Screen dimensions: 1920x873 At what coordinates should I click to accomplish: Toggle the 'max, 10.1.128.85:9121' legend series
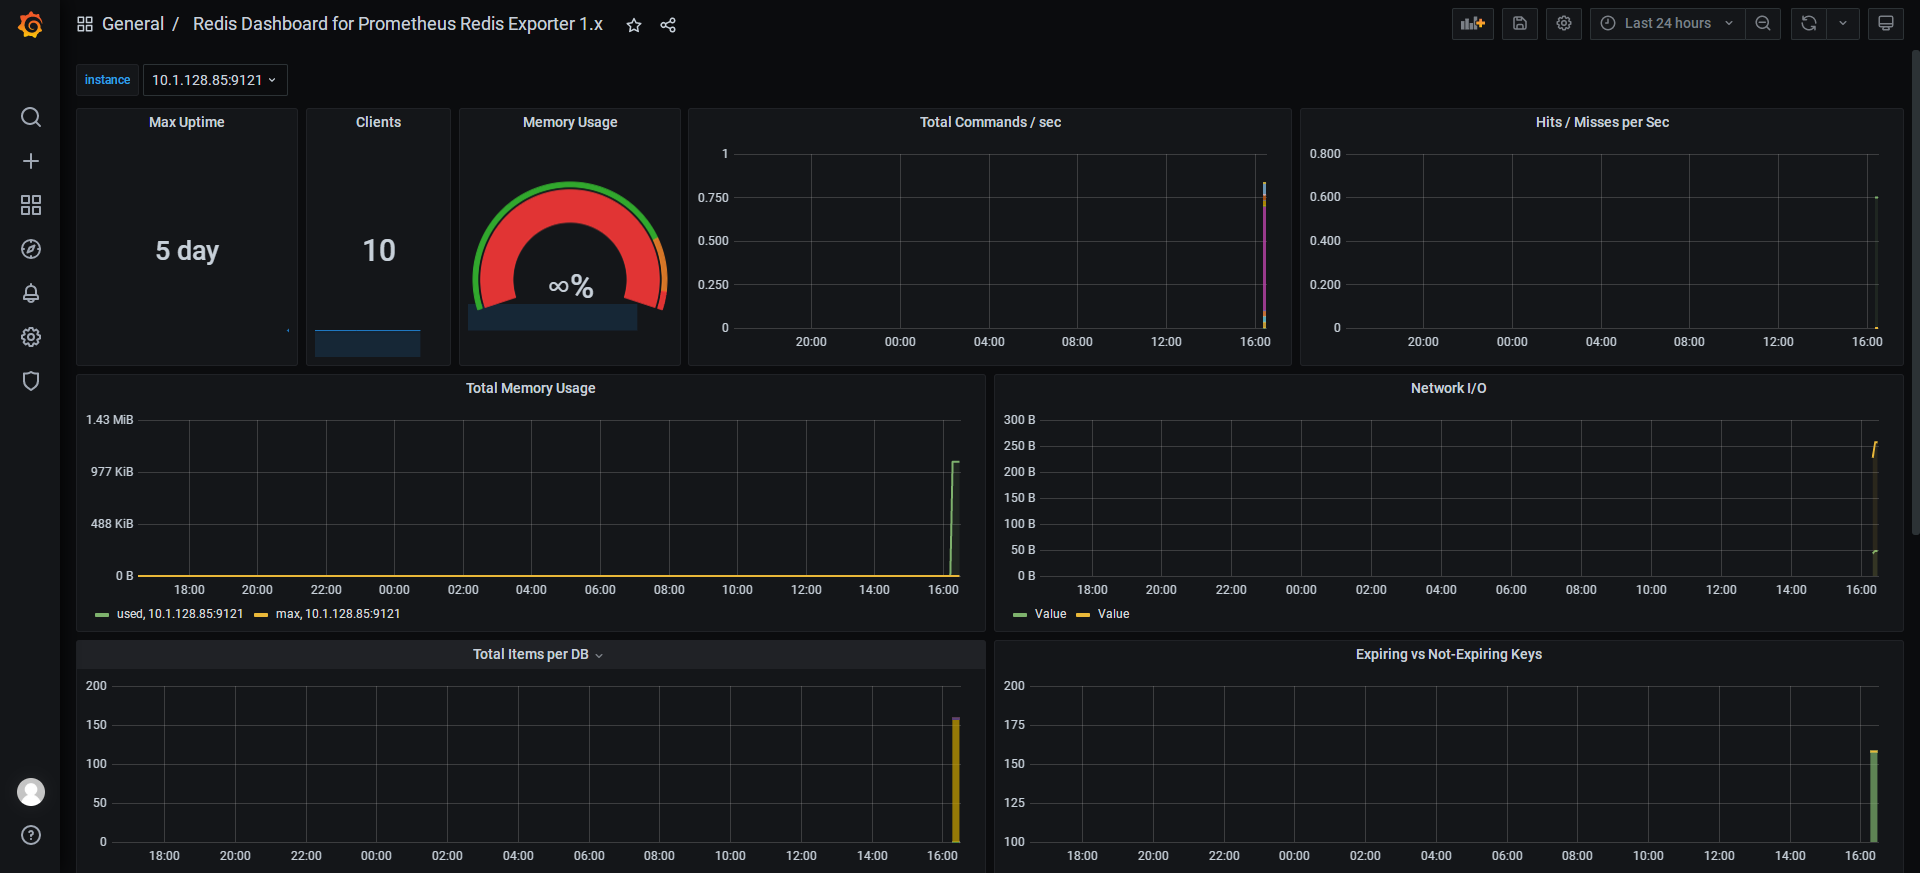pyautogui.click(x=338, y=614)
